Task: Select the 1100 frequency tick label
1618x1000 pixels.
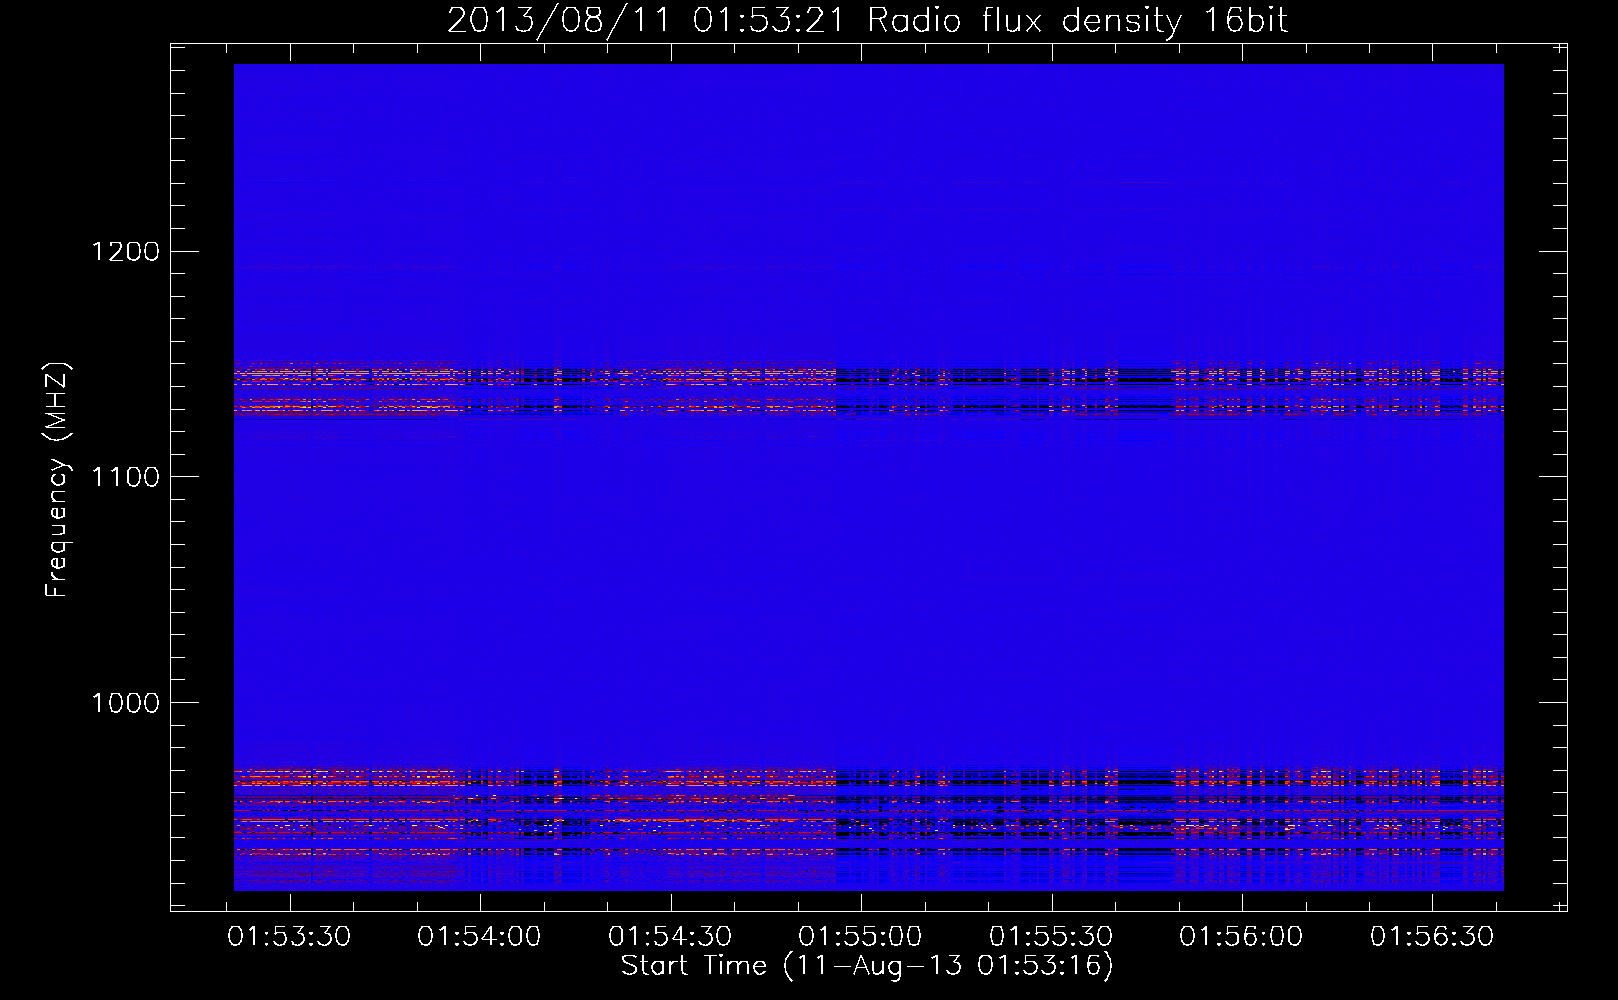Action: pos(125,477)
